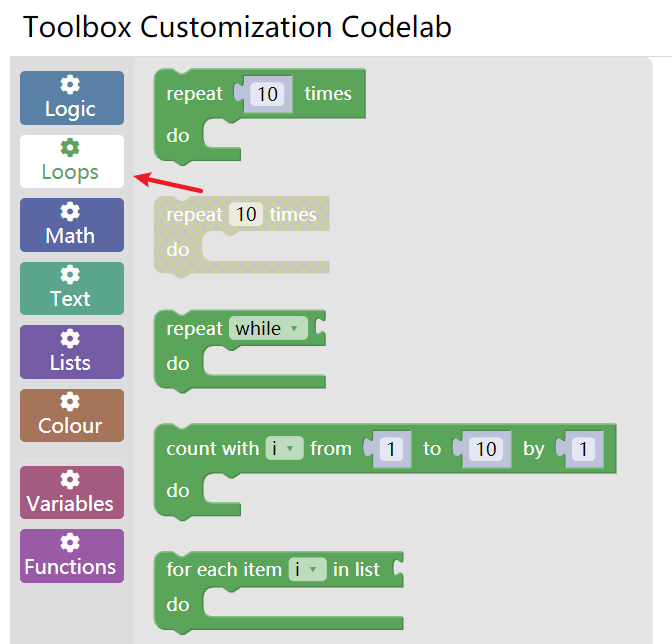Click the gear icon above Logic
The image size is (672, 644).
[70, 85]
